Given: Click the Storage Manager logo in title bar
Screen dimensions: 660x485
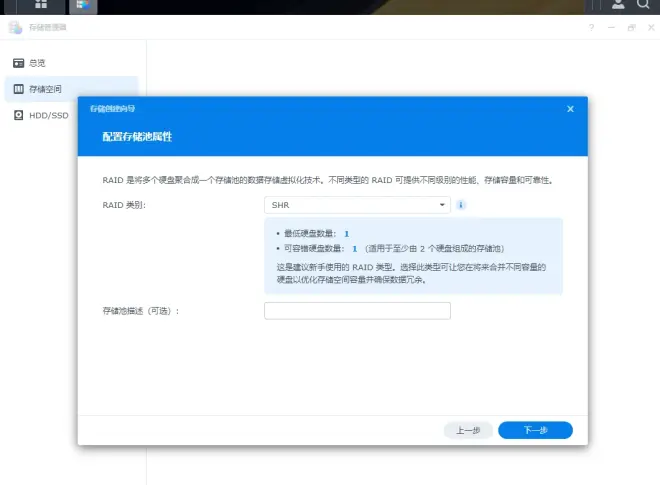Looking at the screenshot, I should 14,28.
